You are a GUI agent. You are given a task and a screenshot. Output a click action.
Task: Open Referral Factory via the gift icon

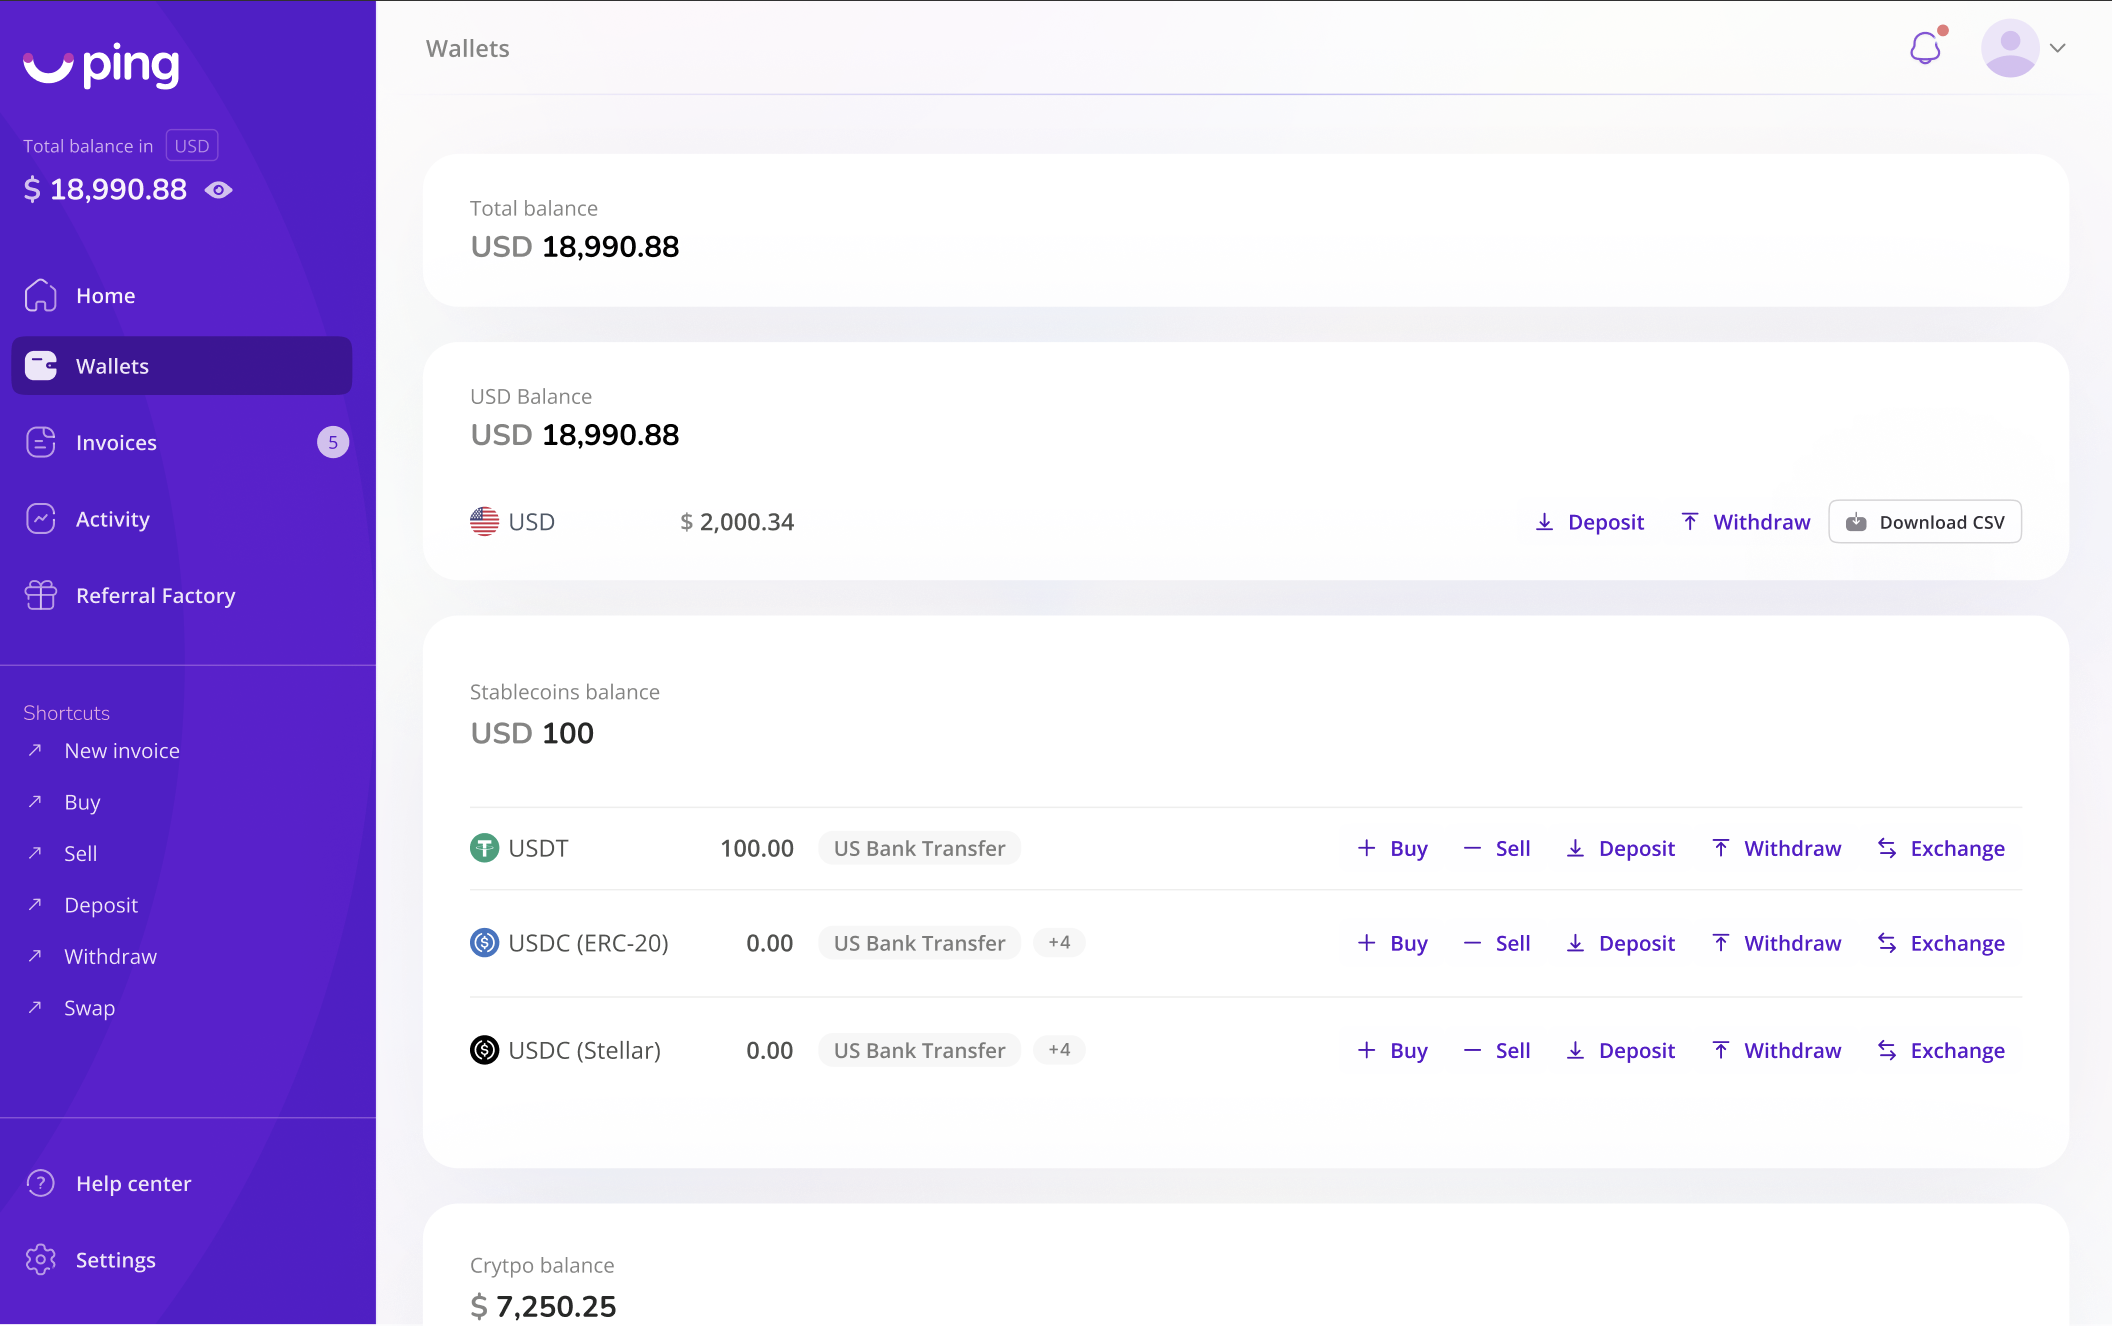(x=41, y=595)
